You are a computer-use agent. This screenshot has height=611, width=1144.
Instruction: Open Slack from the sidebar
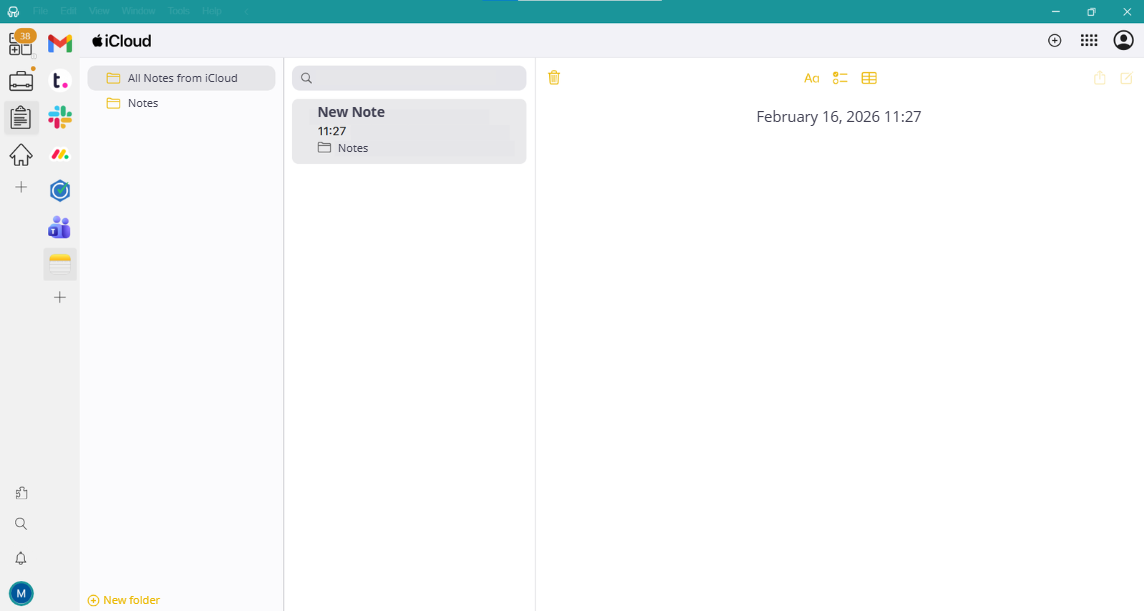coord(59,117)
